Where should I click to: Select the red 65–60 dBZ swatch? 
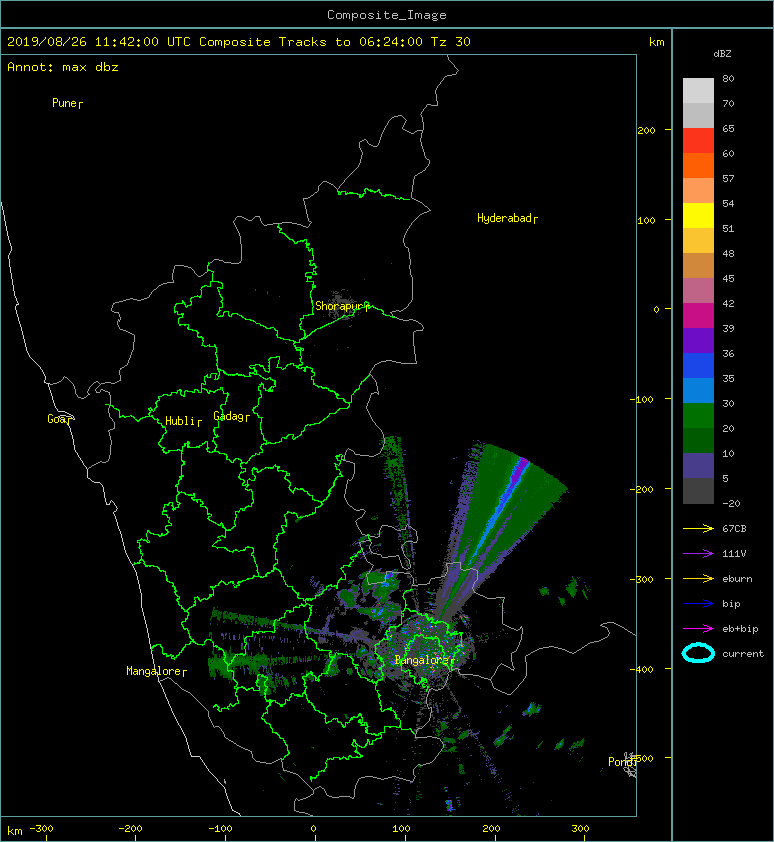click(698, 140)
